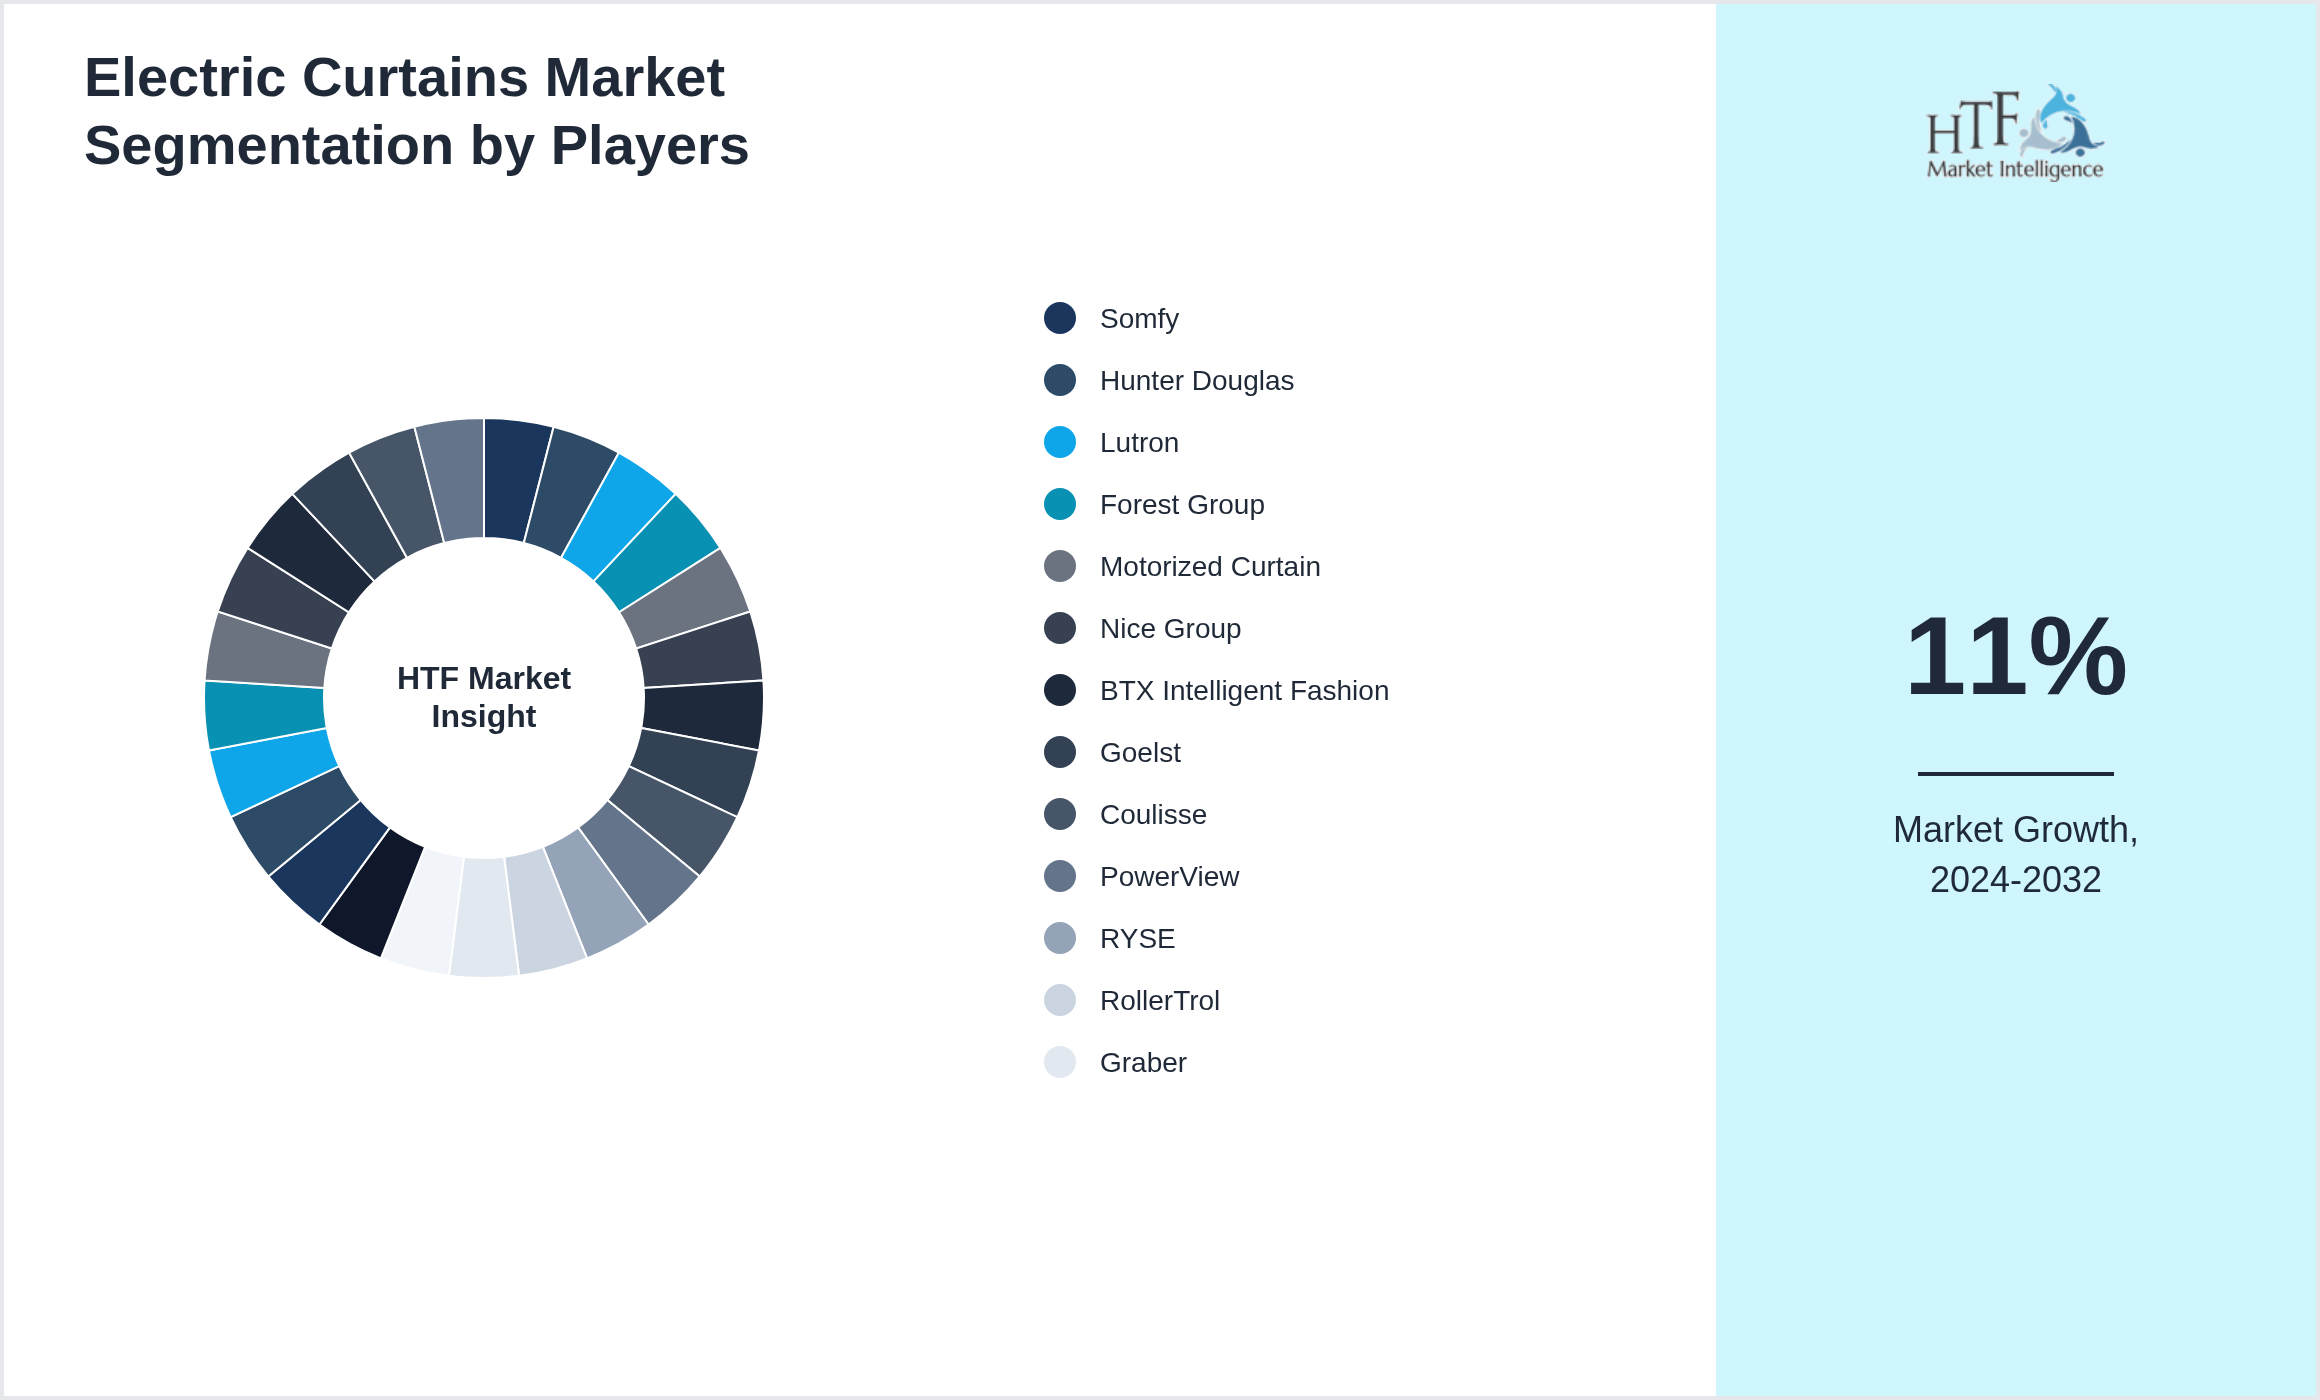
Task: Select the Coulisse legend label
Action: [x=1153, y=815]
